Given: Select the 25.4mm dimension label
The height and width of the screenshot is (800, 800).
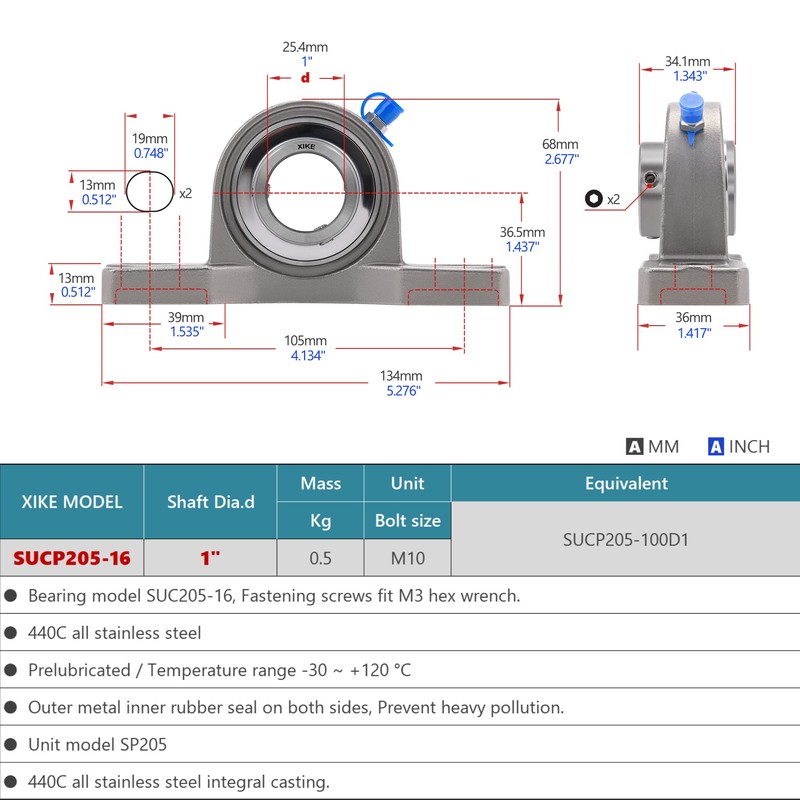Looking at the screenshot, I should [x=305, y=47].
